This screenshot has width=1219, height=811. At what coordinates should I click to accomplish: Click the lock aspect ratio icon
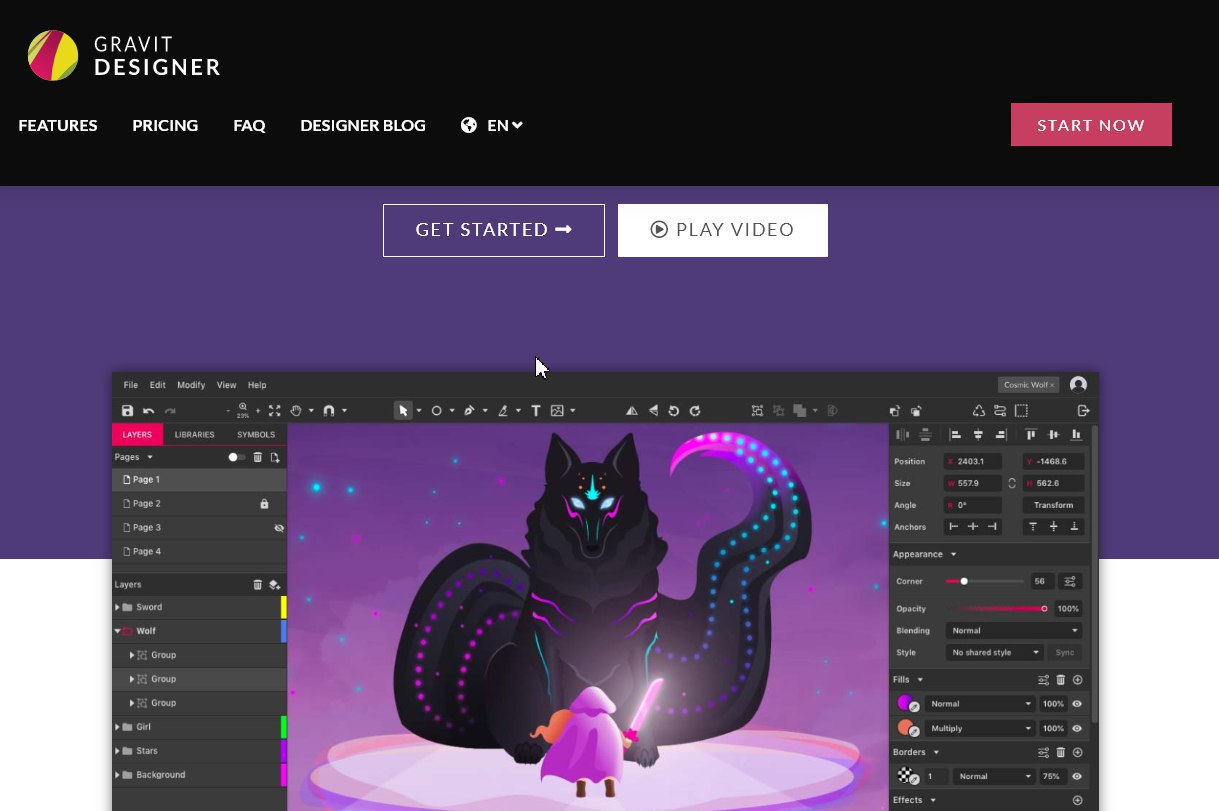1012,483
